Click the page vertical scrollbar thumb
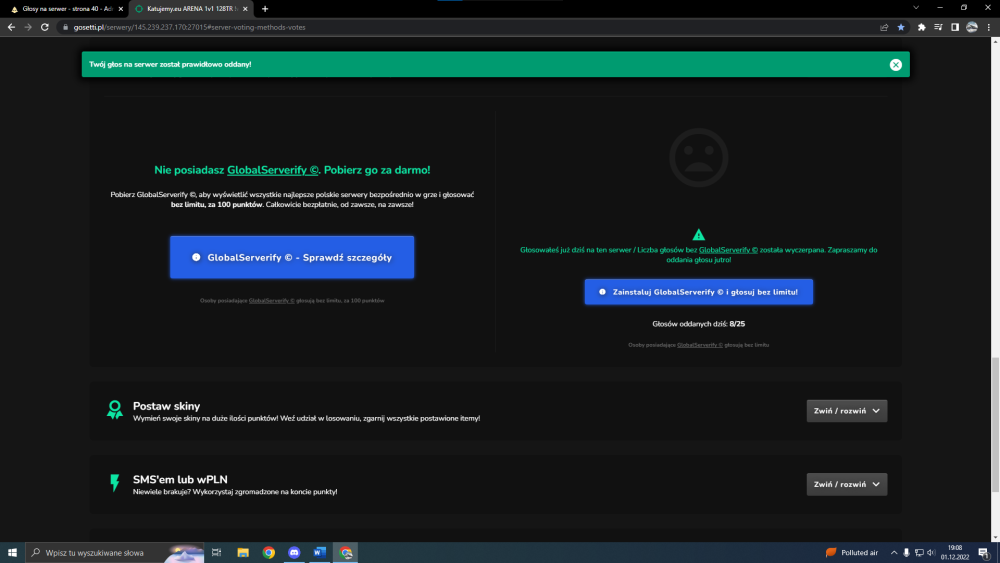Screen dimensions: 1000x563 pos(995,425)
